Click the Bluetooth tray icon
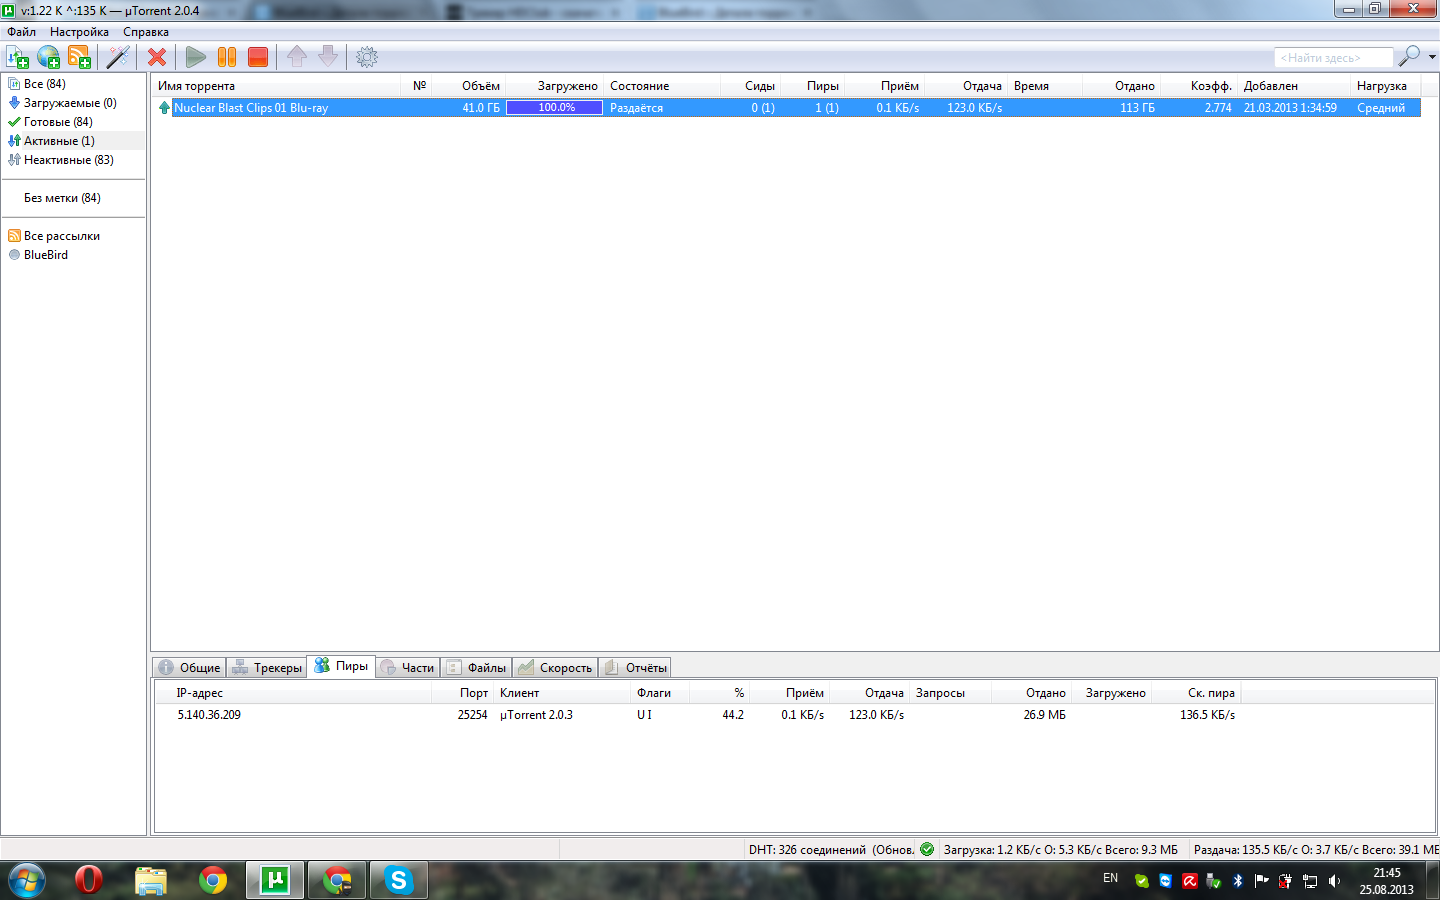Screen dimensions: 1440x900 pyautogui.click(x=1237, y=880)
